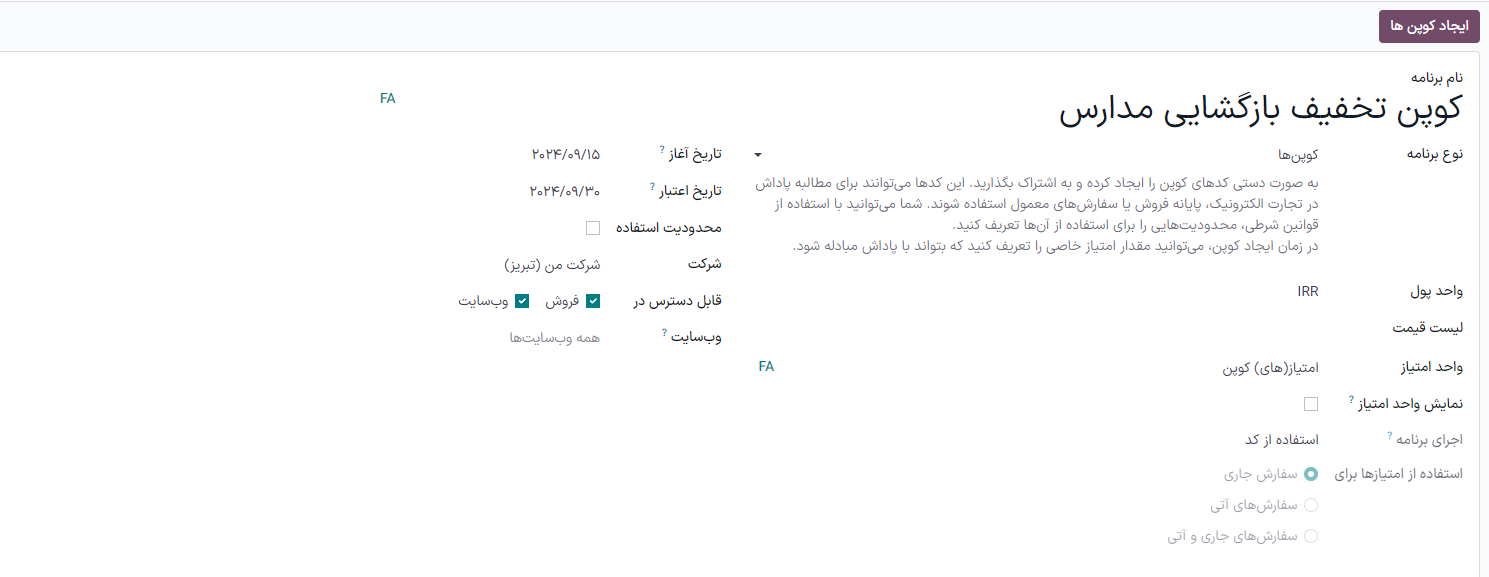Select the سفارش‌های جاری و آتی radio option

coord(1311,536)
